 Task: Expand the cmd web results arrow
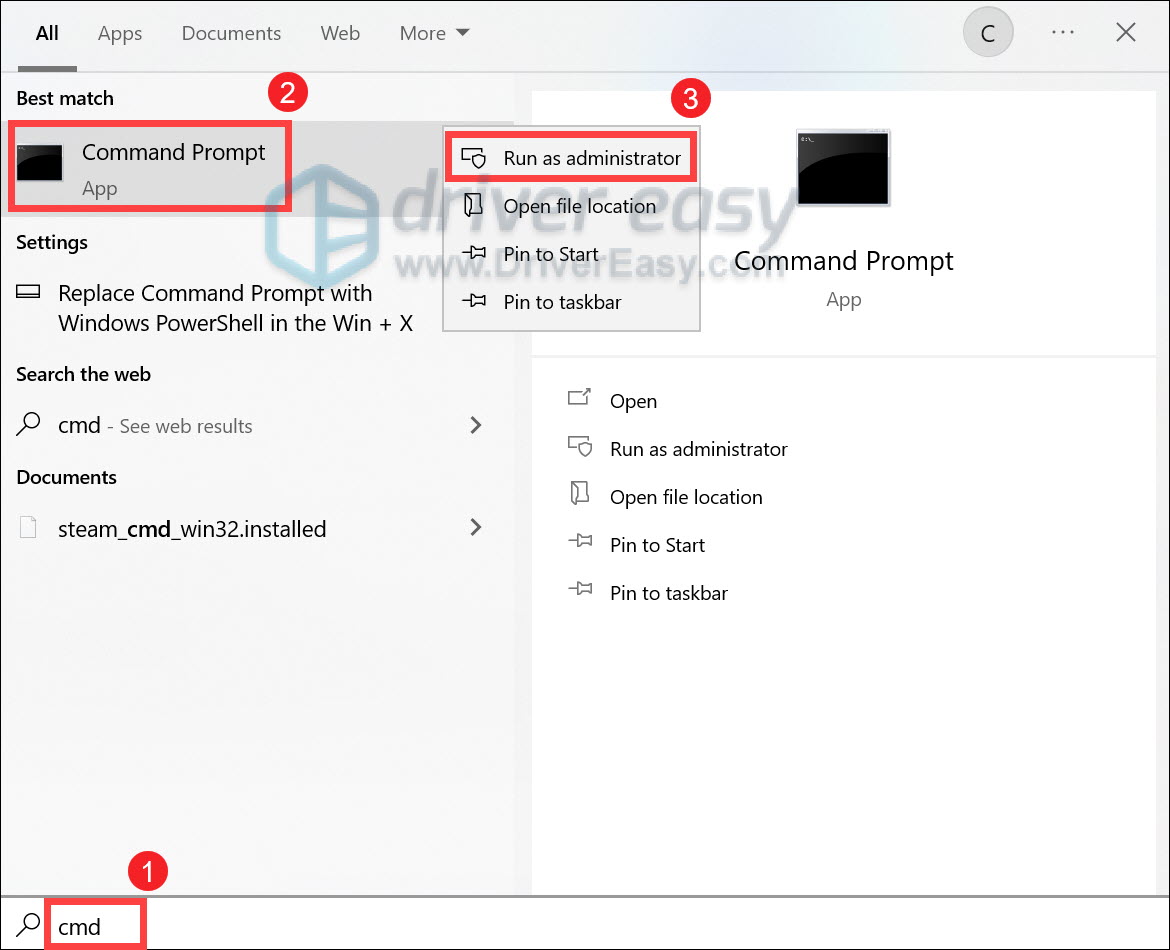[475, 425]
